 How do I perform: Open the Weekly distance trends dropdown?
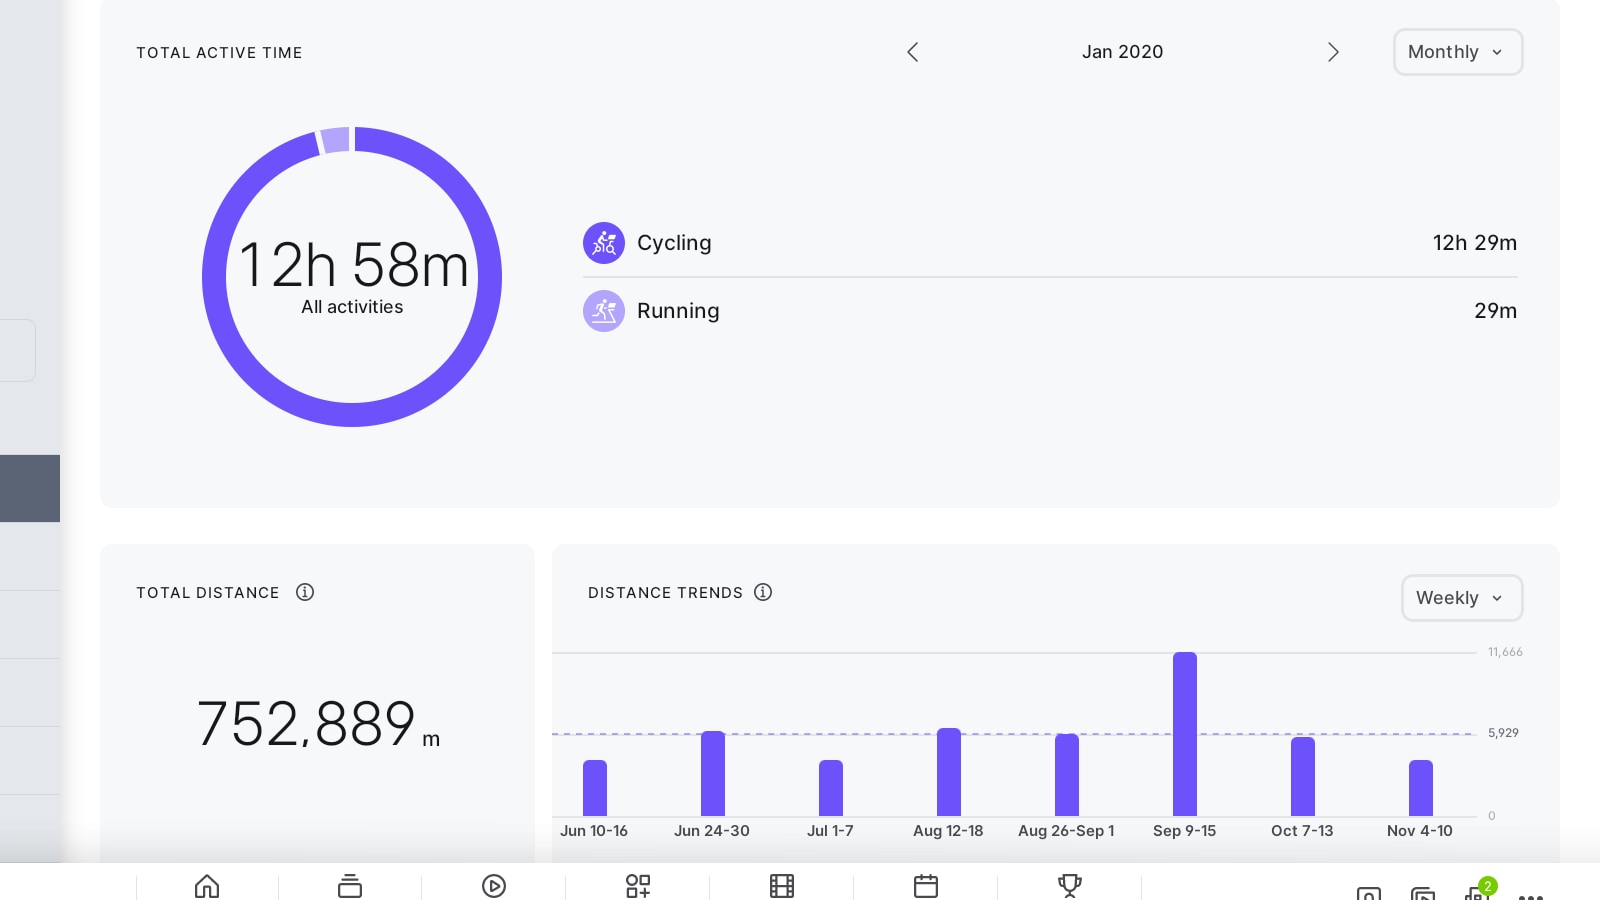coord(1462,598)
